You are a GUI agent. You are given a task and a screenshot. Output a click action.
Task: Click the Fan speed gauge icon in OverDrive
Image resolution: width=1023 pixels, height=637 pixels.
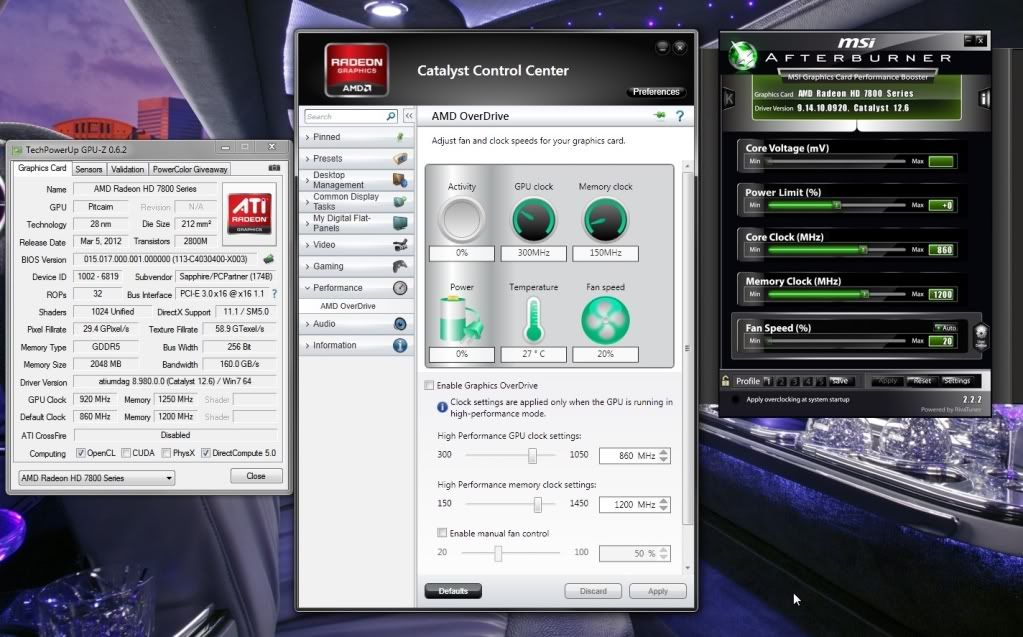tap(605, 320)
